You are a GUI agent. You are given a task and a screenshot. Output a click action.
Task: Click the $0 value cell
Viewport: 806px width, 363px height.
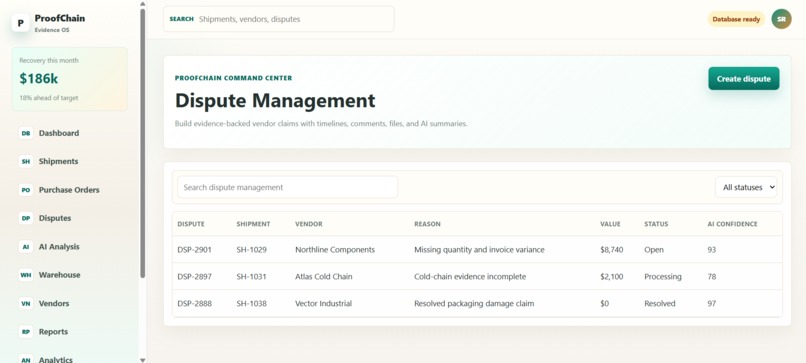coord(604,303)
